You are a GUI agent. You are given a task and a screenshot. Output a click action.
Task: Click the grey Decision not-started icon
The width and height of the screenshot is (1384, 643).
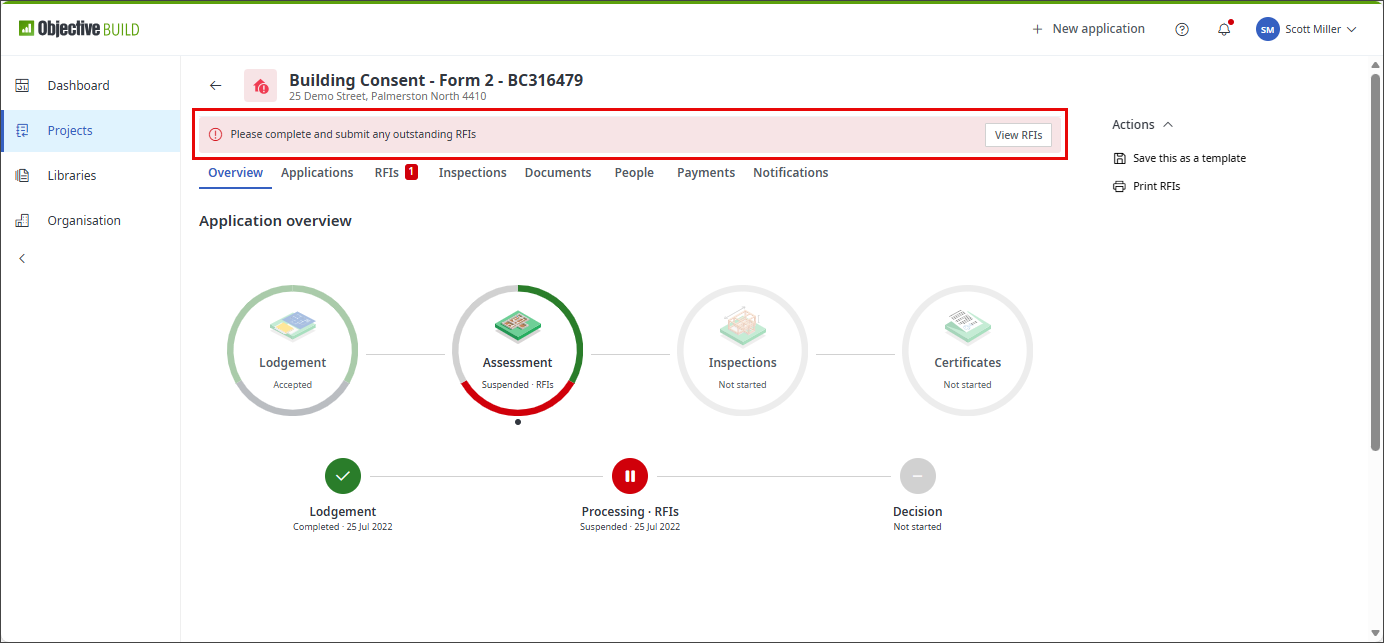917,476
